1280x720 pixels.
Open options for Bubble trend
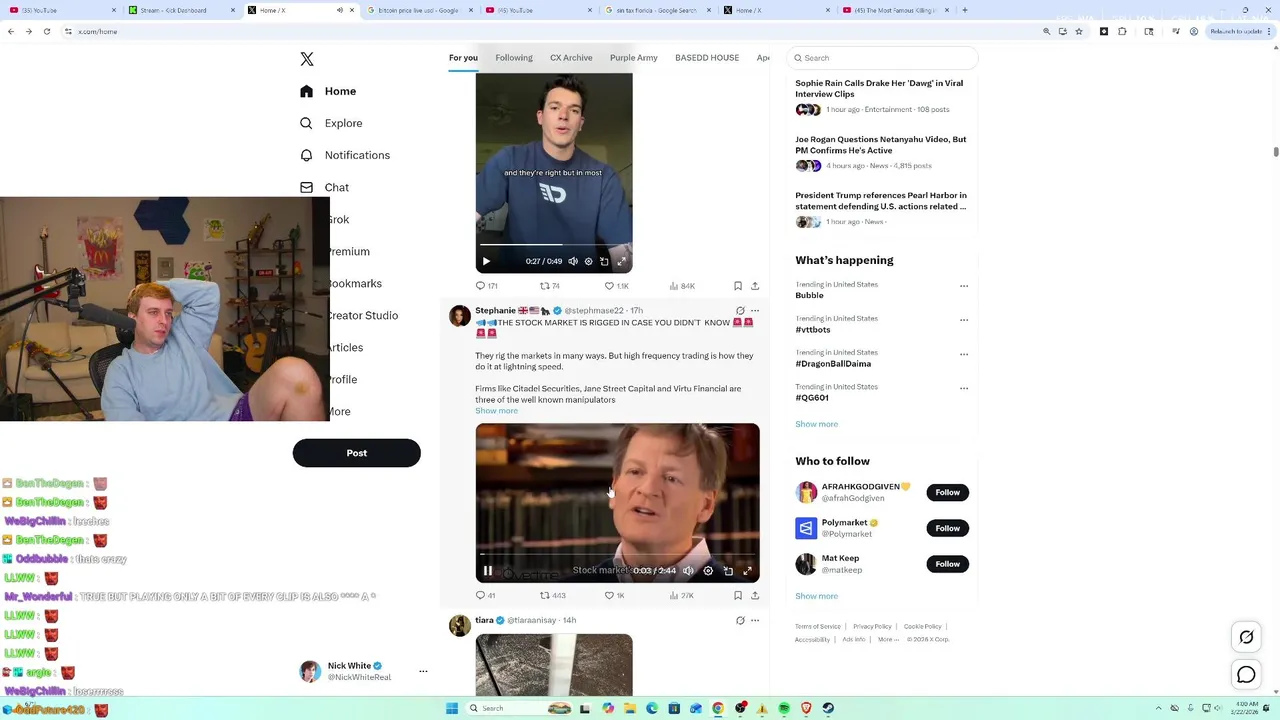[x=964, y=286]
